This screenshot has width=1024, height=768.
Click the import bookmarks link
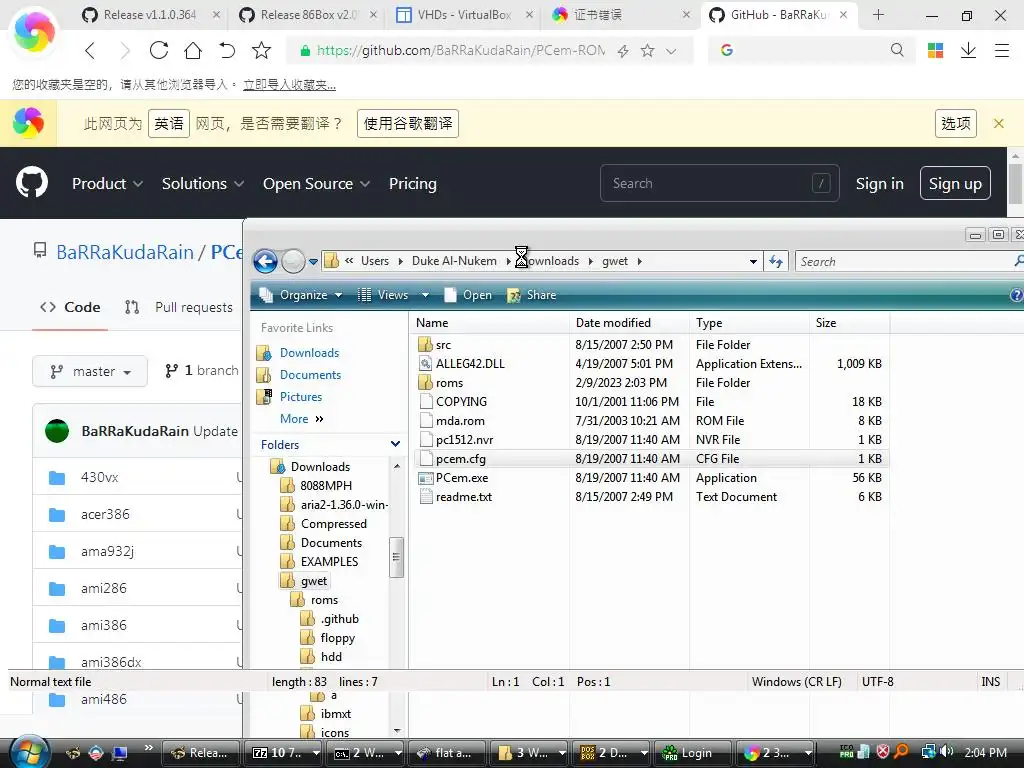coord(289,84)
